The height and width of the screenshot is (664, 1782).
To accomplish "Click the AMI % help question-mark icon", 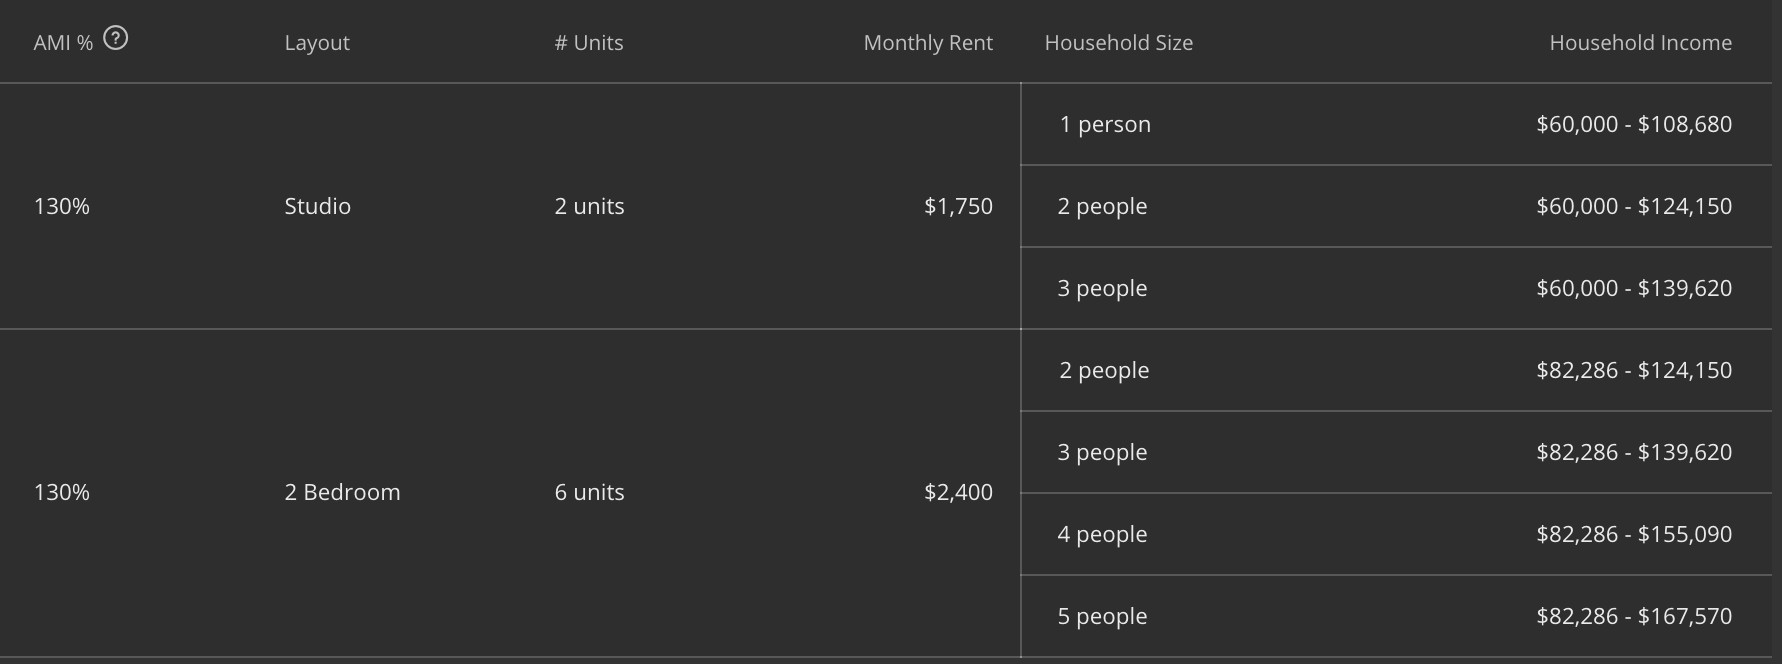I will tap(116, 39).
